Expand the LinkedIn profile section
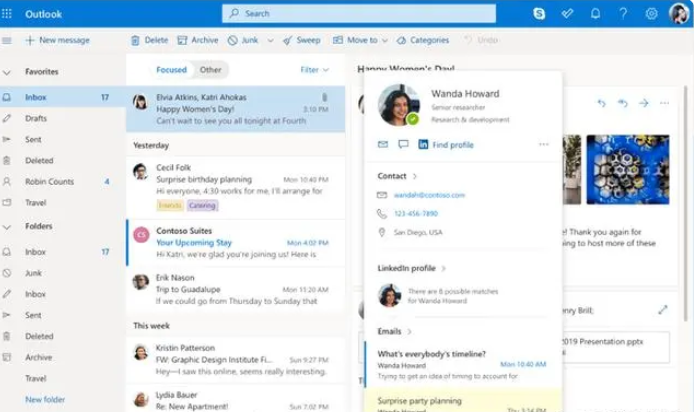The image size is (694, 412). point(411,268)
